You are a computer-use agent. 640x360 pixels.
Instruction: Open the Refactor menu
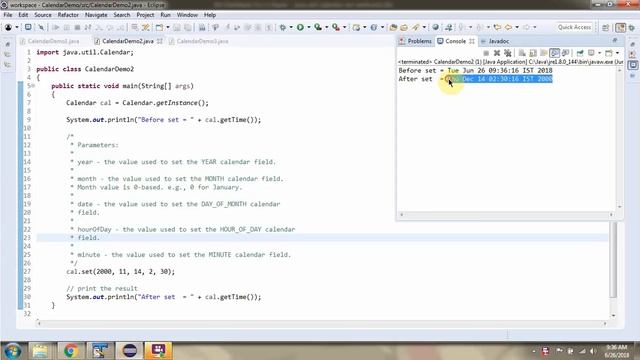[68, 15]
